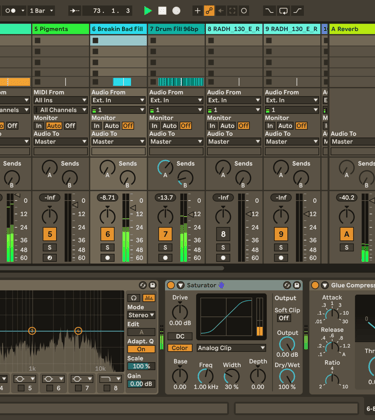Click the pan knob on track 8
This screenshot has width=375, height=420.
[223, 216]
